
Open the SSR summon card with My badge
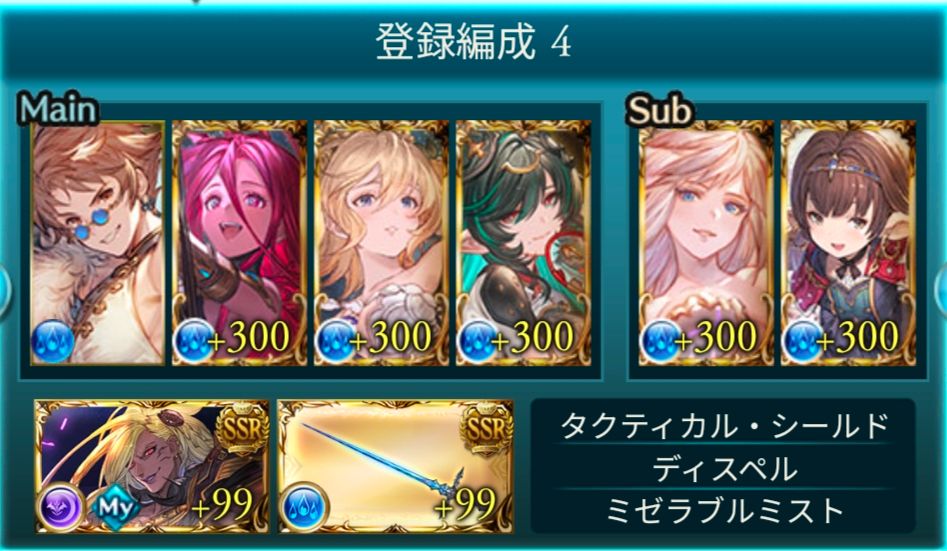[153, 466]
